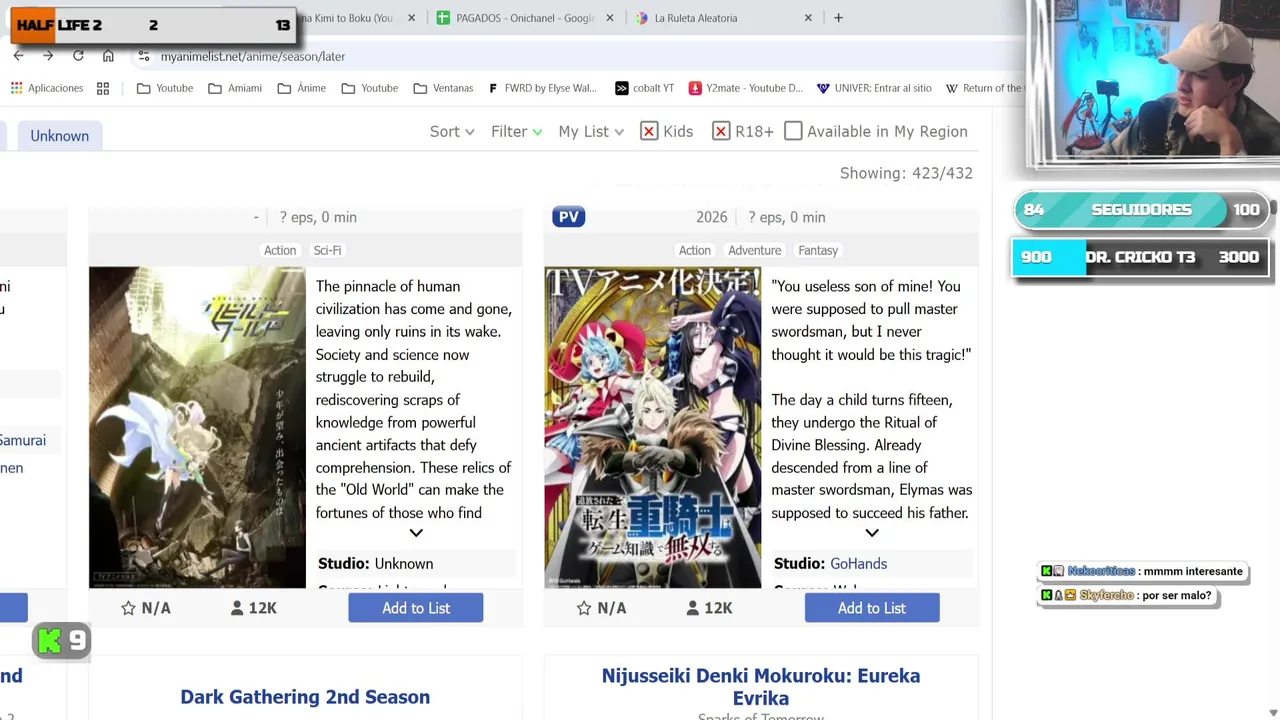1280x720 pixels.
Task: Open the My List dropdown
Action: point(591,131)
